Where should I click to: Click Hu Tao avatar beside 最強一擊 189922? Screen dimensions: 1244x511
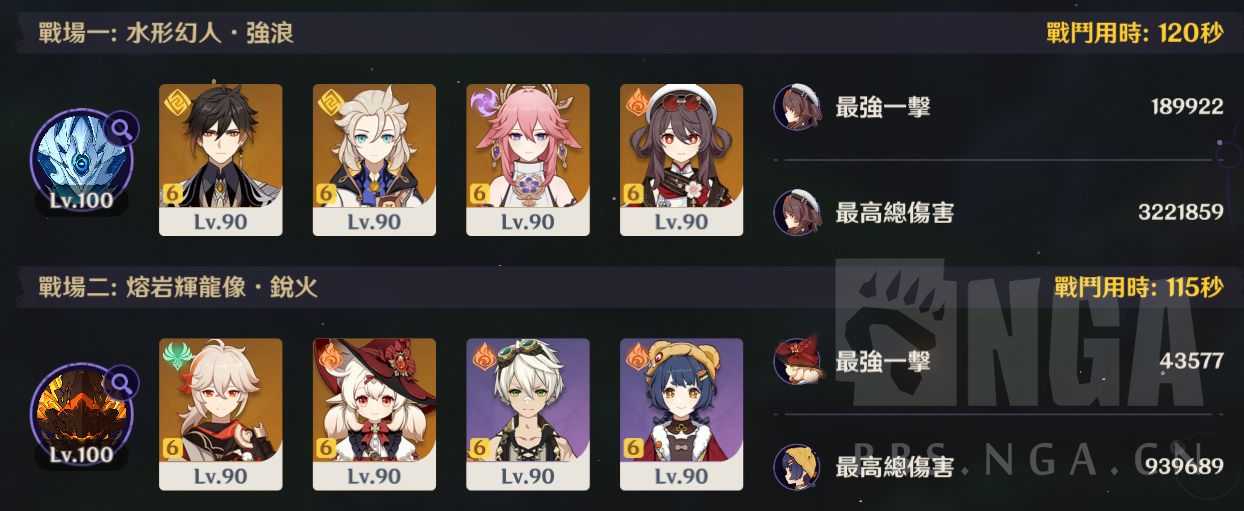pos(798,107)
